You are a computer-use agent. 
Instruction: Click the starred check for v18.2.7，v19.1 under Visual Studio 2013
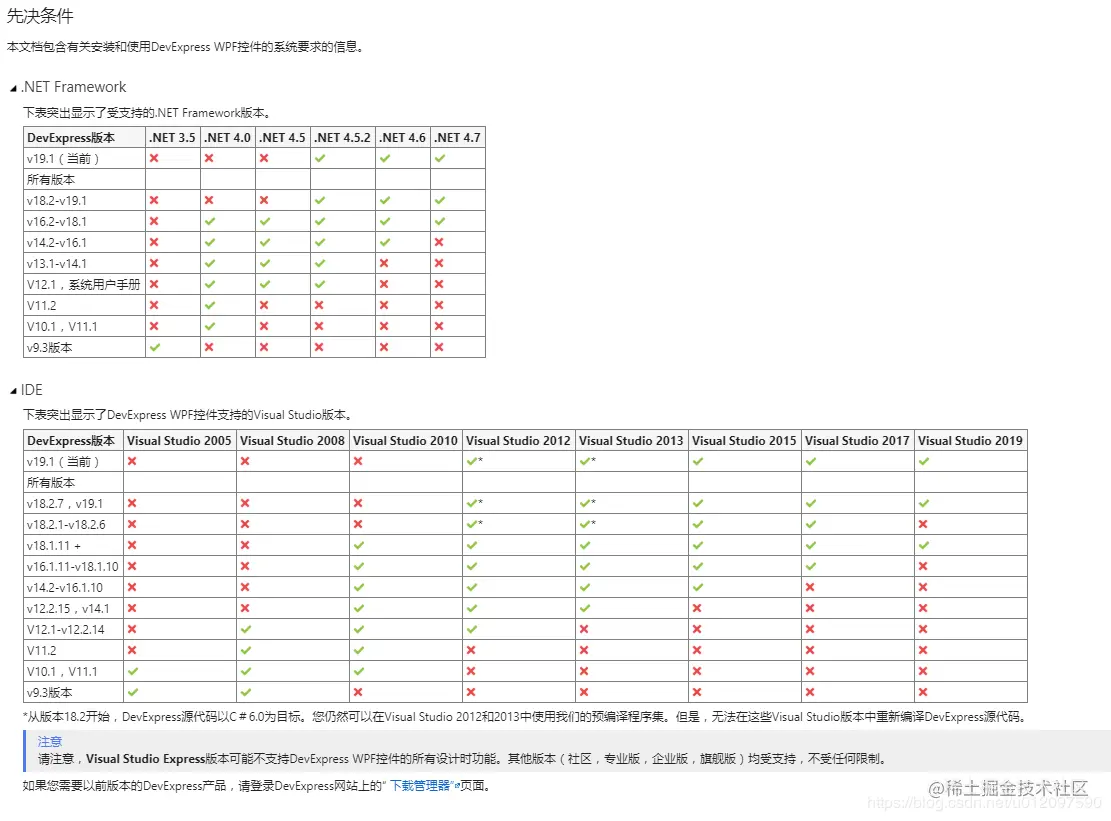click(587, 503)
